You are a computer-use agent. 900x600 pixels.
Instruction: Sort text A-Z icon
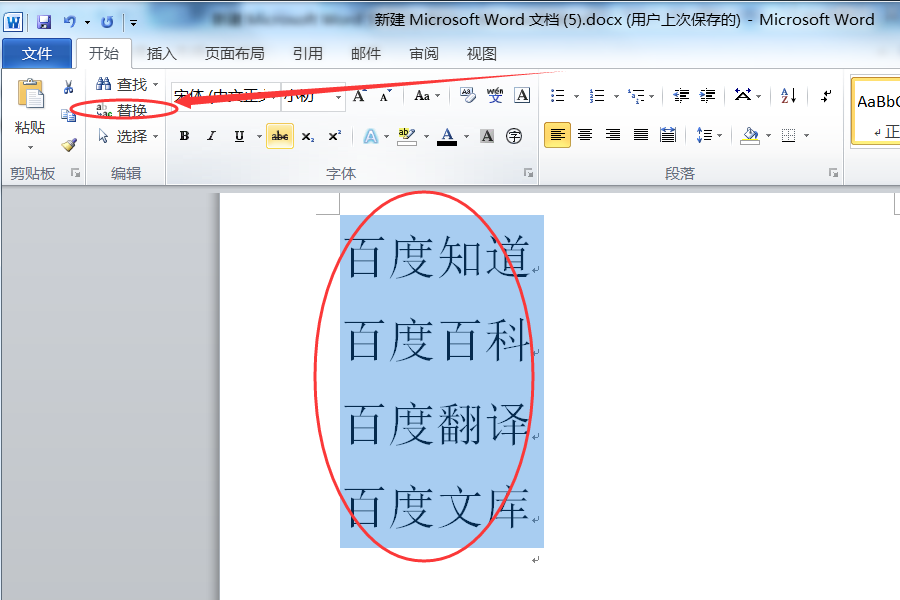[789, 96]
